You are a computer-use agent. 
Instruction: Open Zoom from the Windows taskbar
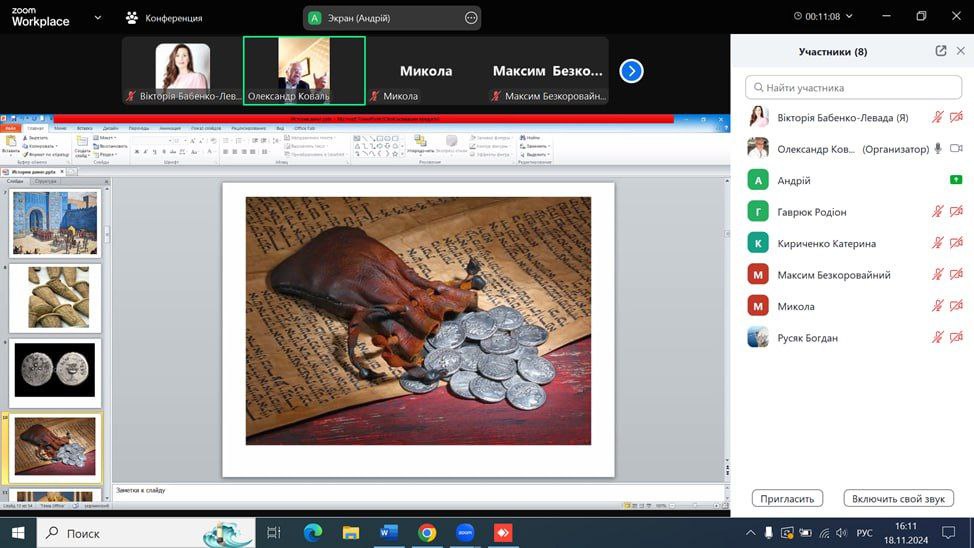coord(464,532)
